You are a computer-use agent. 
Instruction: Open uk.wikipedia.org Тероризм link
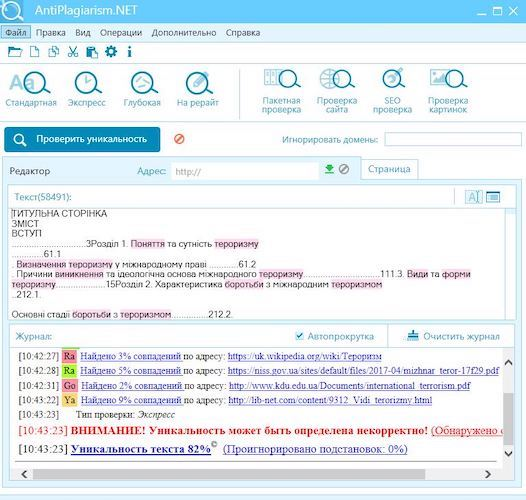click(x=305, y=356)
